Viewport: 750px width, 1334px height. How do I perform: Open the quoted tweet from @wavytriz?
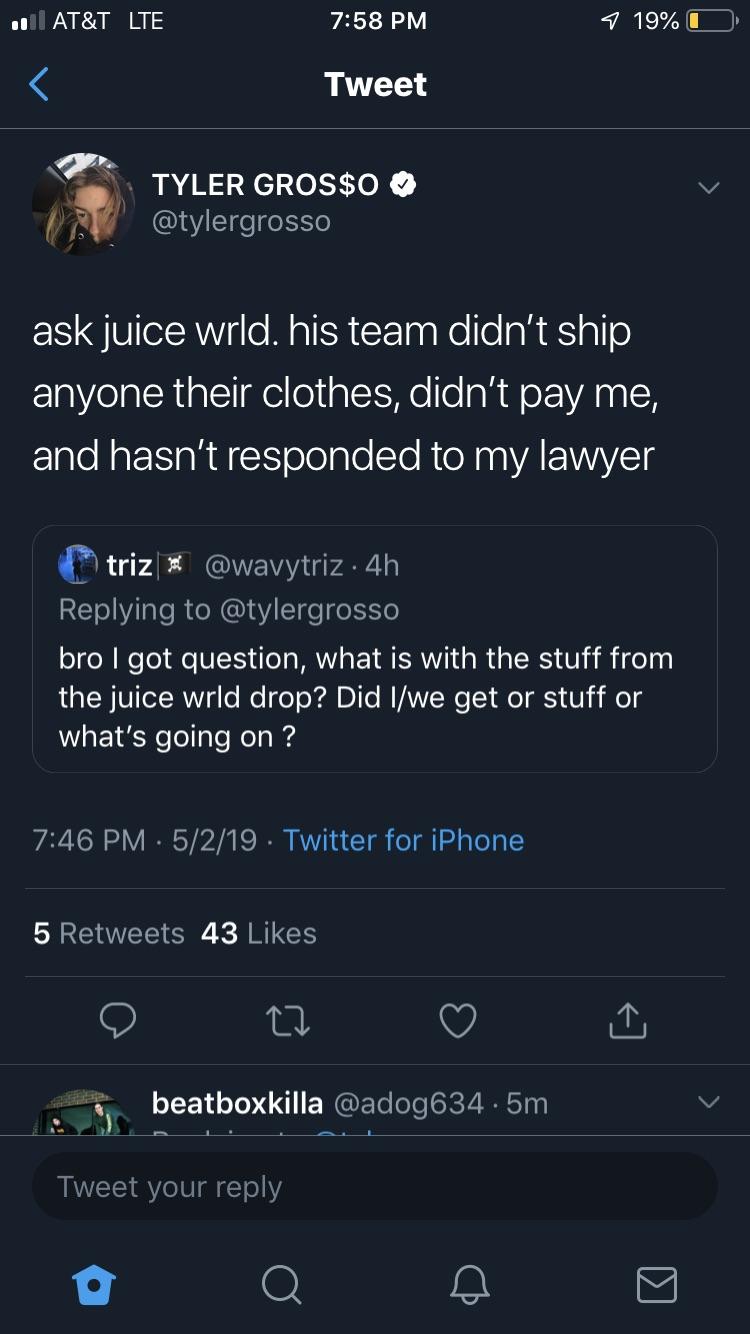tap(375, 649)
